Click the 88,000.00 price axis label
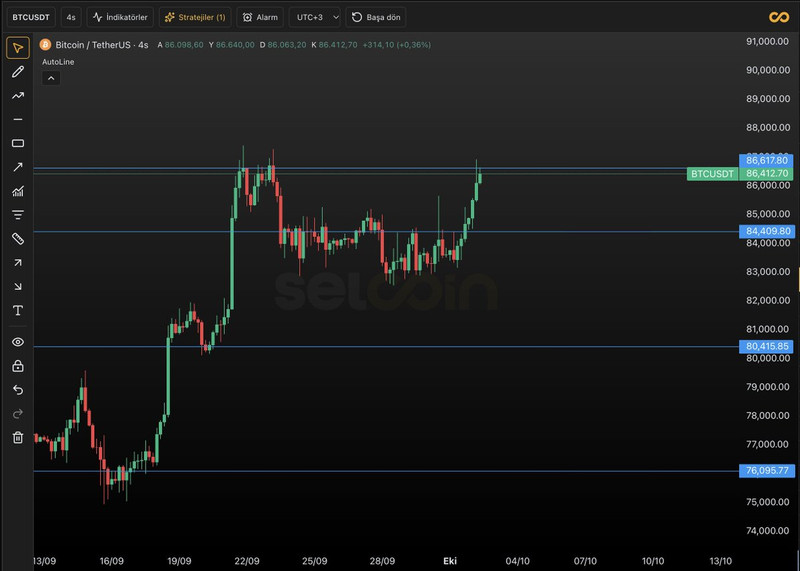The height and width of the screenshot is (571, 800). pyautogui.click(x=767, y=128)
